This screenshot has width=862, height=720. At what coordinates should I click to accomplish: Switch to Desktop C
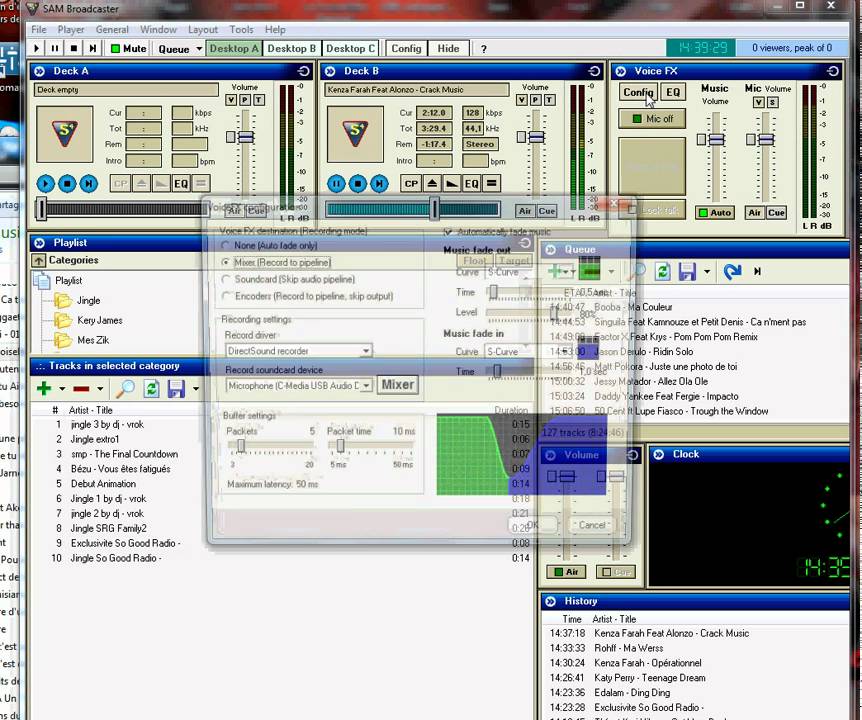[x=350, y=48]
